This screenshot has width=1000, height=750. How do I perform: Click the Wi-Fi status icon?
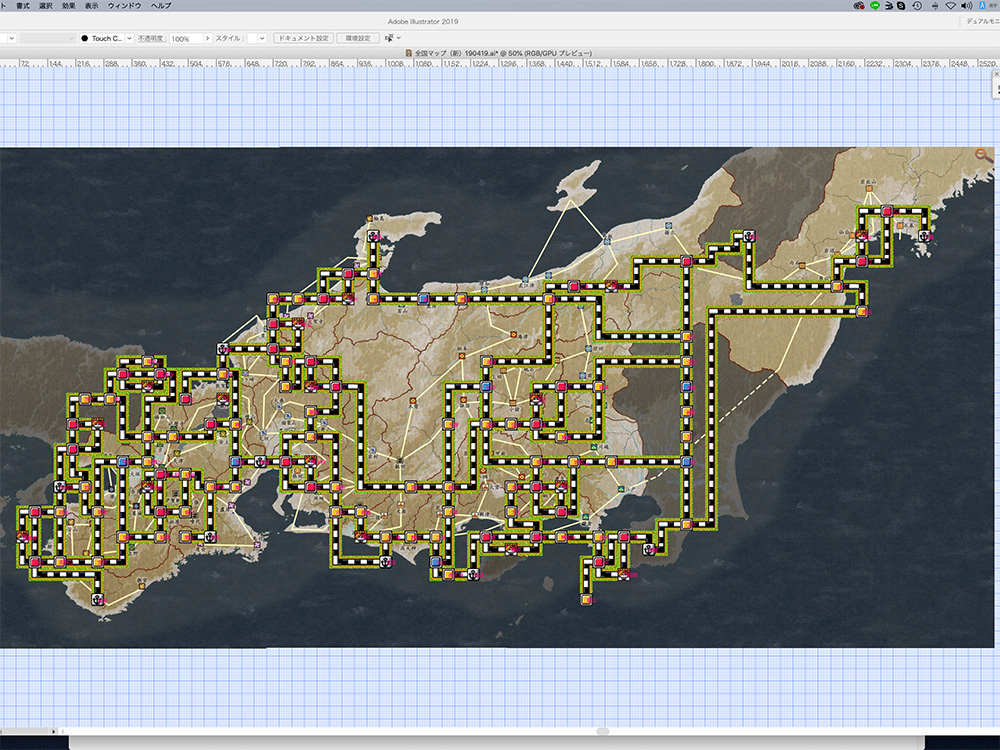click(950, 5)
